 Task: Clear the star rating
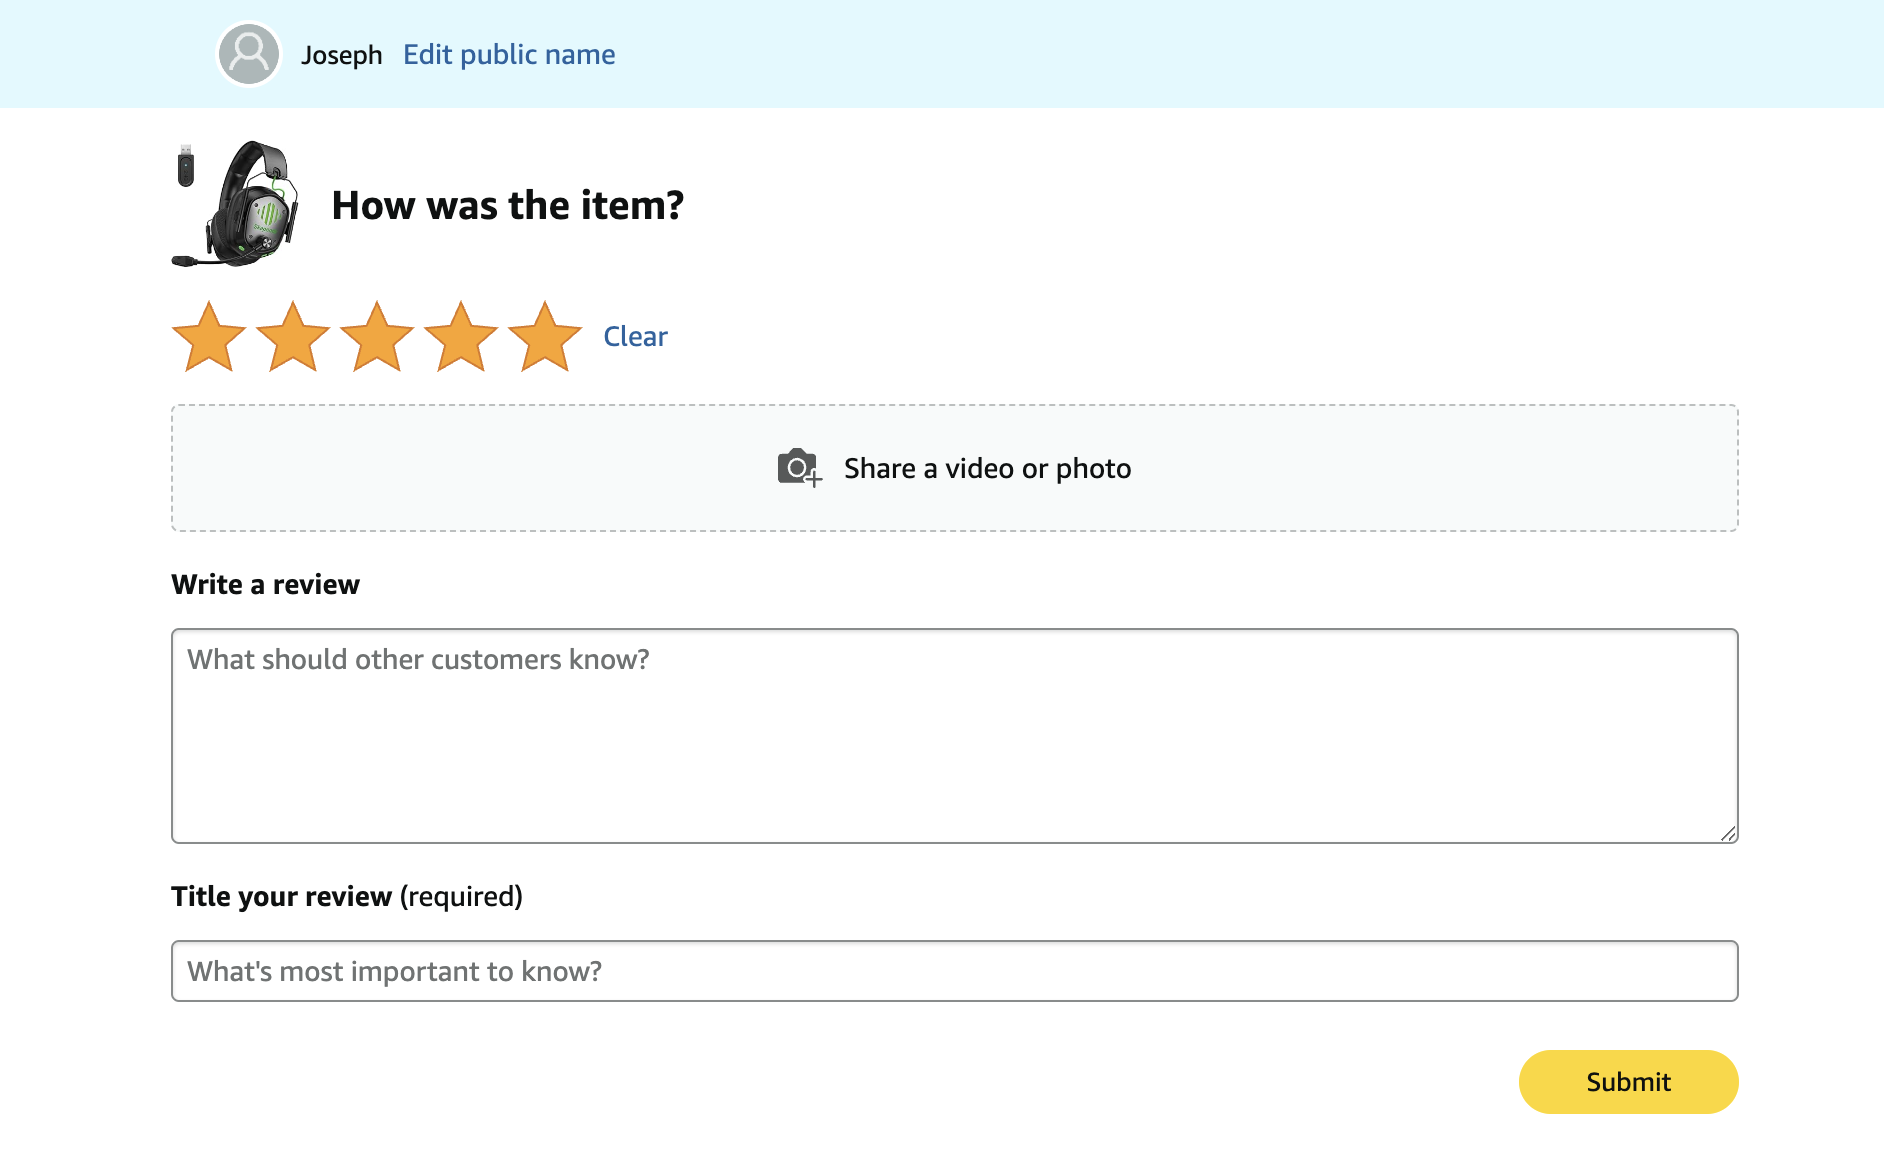635,337
